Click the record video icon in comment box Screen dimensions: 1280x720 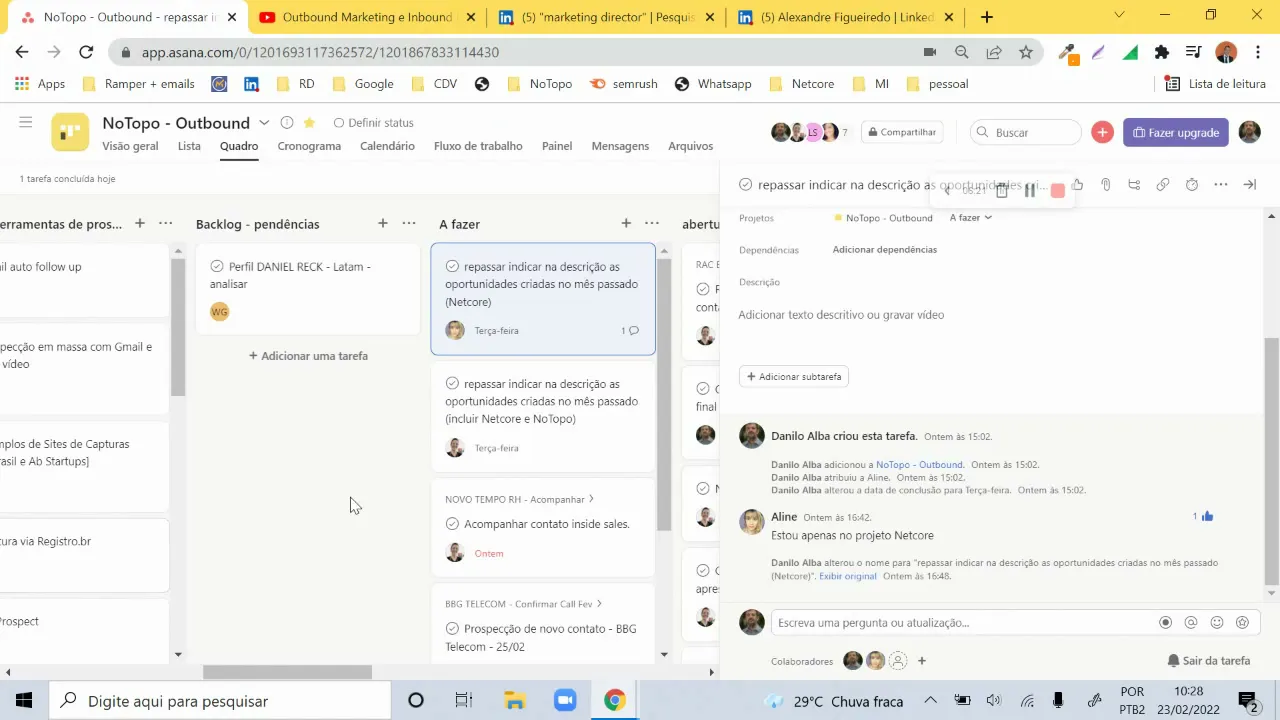1165,622
